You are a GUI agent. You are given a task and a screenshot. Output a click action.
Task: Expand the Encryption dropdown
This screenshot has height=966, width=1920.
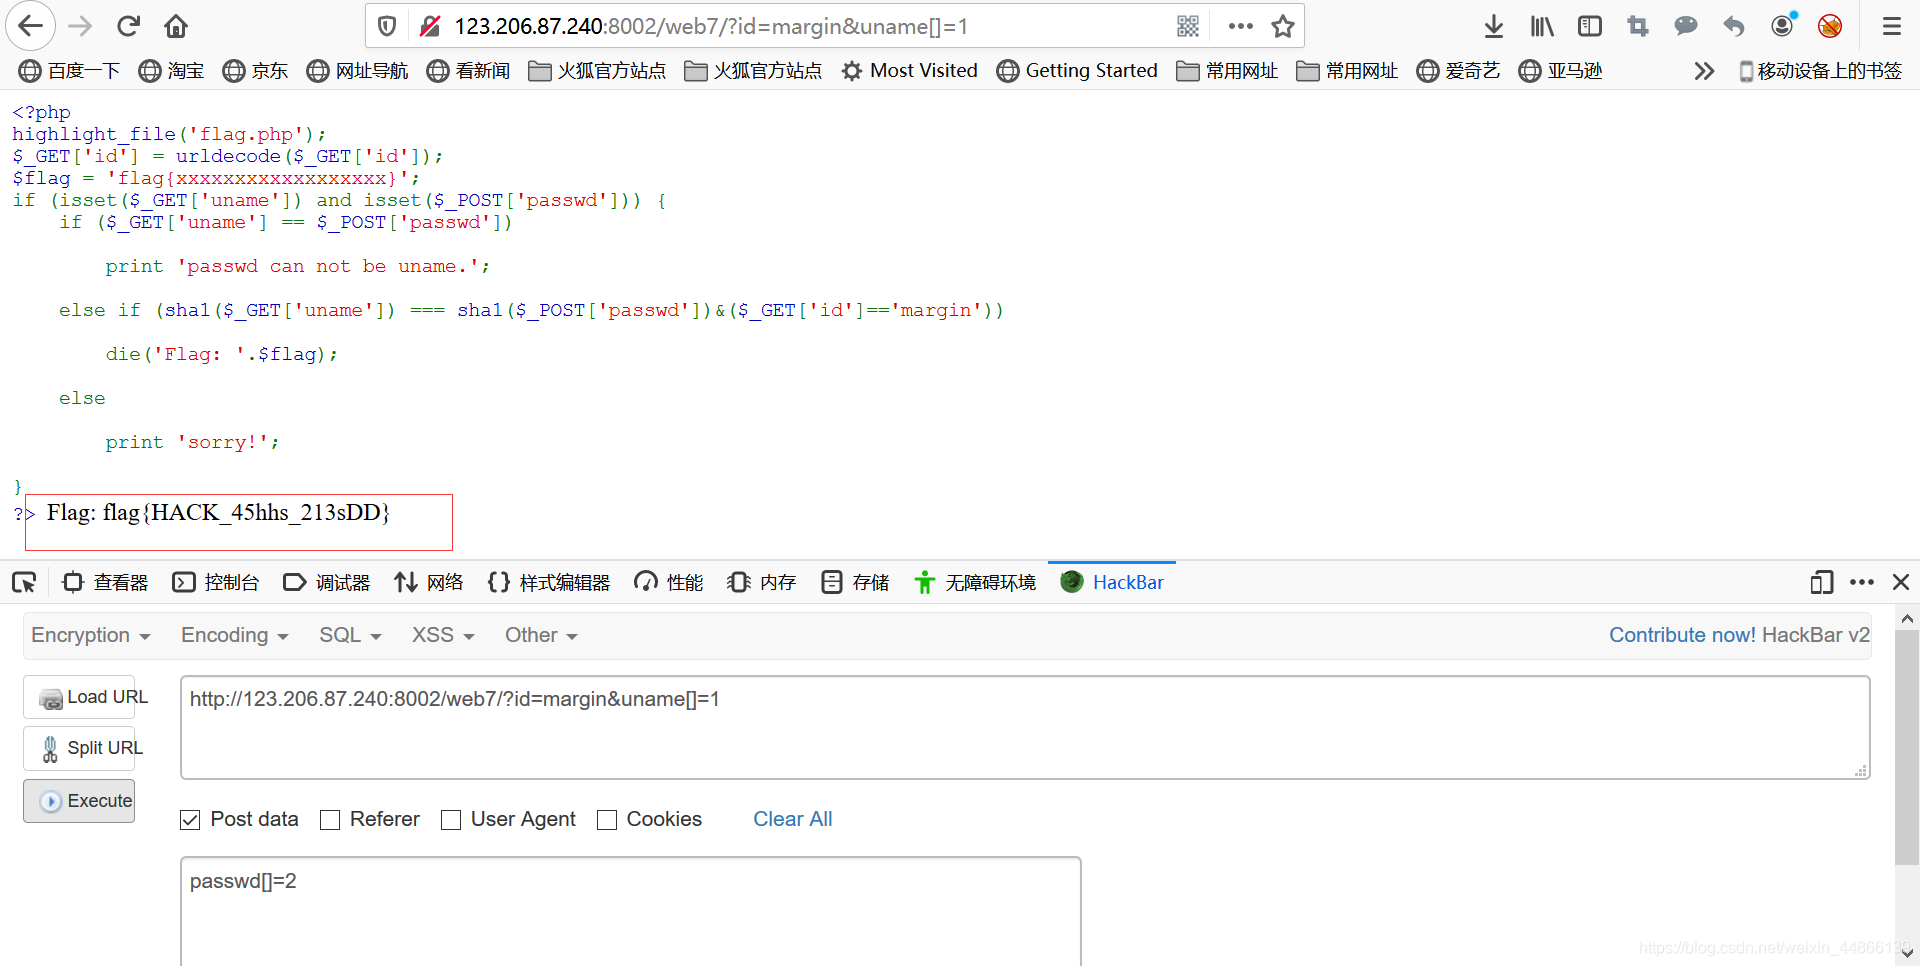pos(90,635)
